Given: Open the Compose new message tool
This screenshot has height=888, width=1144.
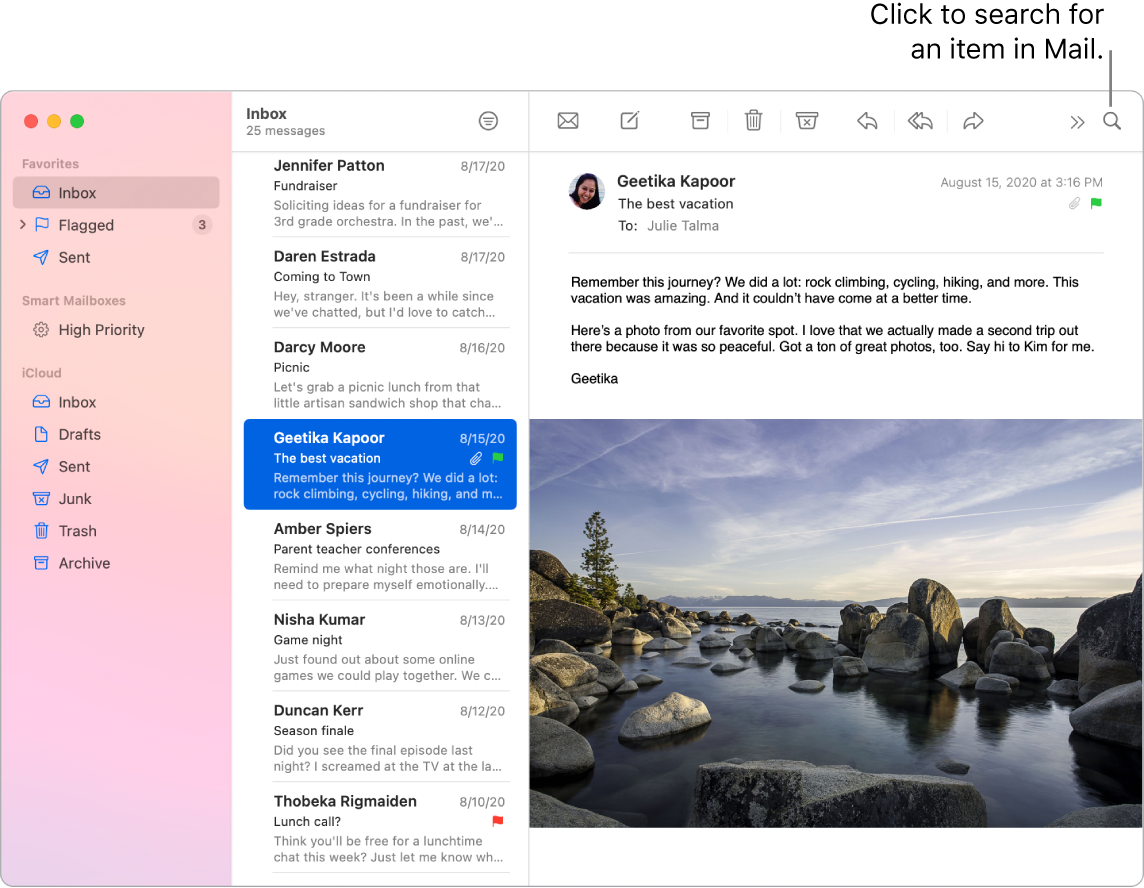Looking at the screenshot, I should [x=629, y=120].
